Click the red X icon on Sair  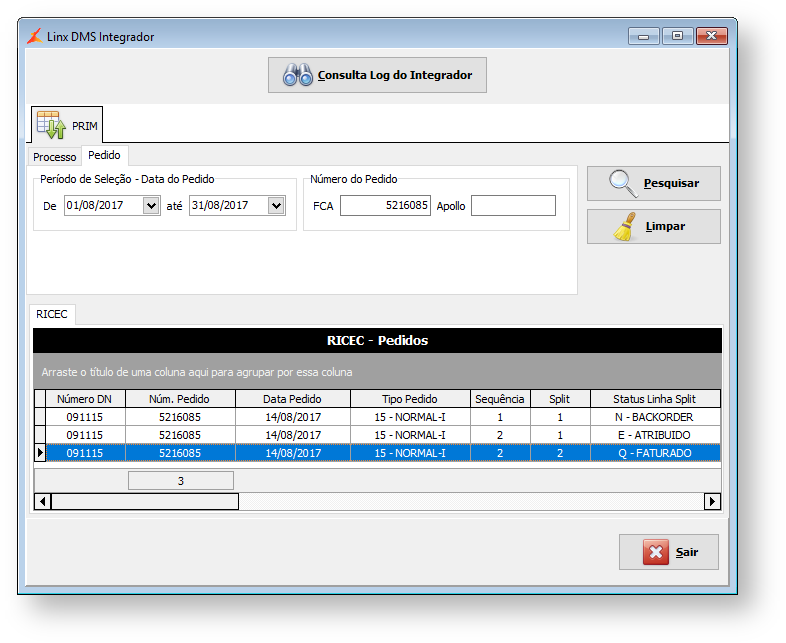[x=656, y=552]
